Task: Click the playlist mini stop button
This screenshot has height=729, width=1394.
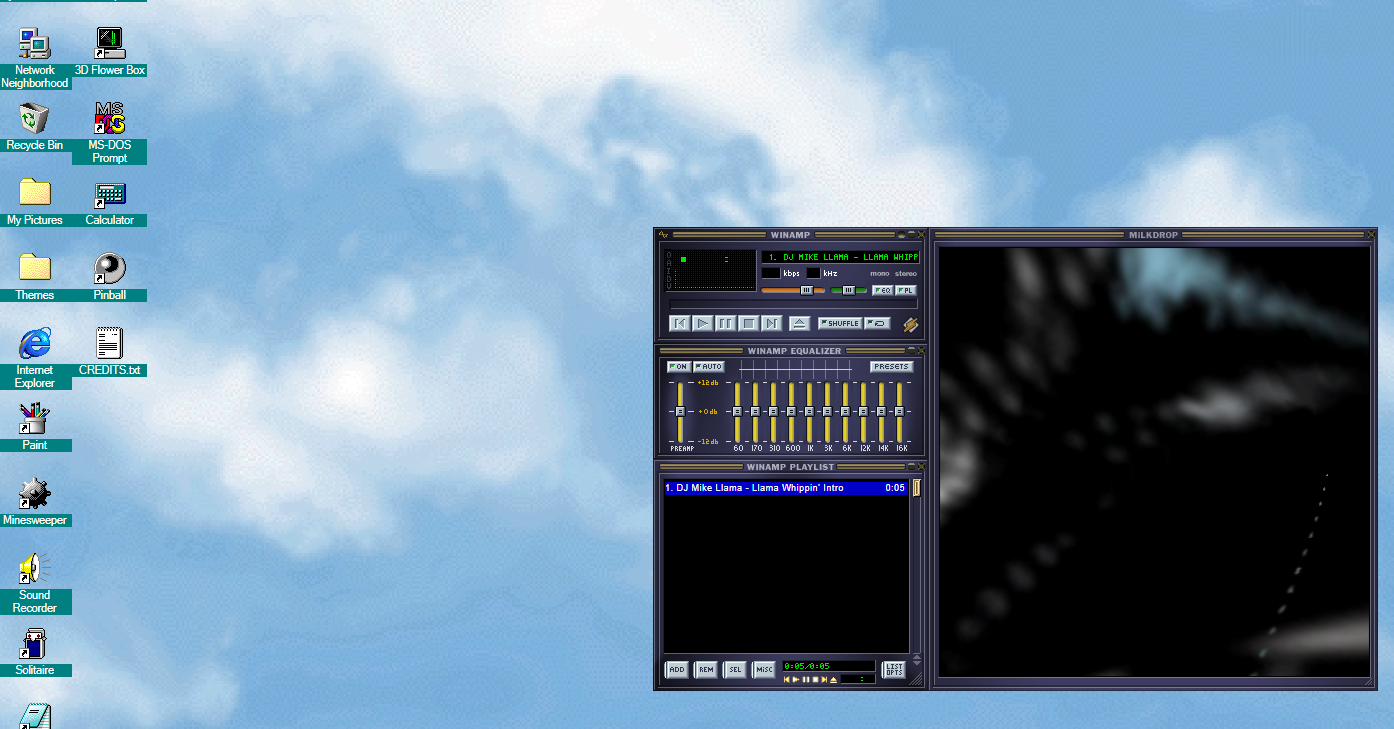Action: (x=815, y=680)
